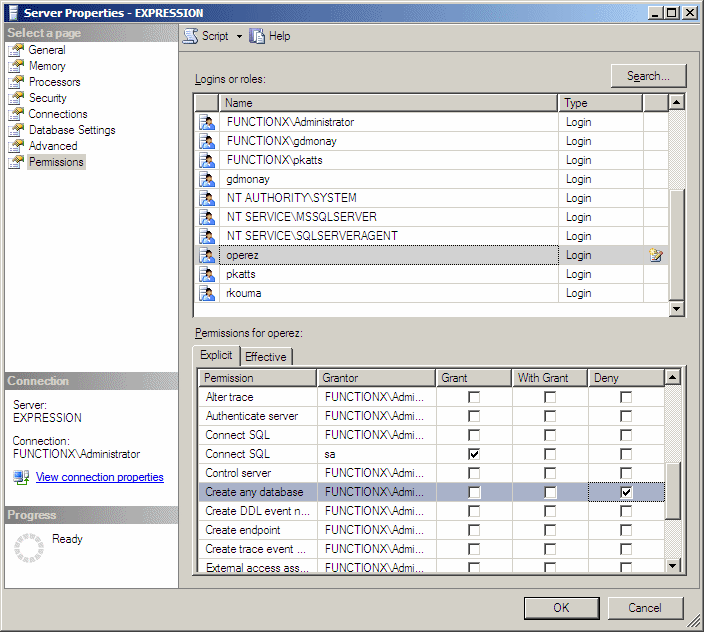704x632 pixels.
Task: Click login icon for FUNCTIONX\Administrator
Action: point(207,122)
